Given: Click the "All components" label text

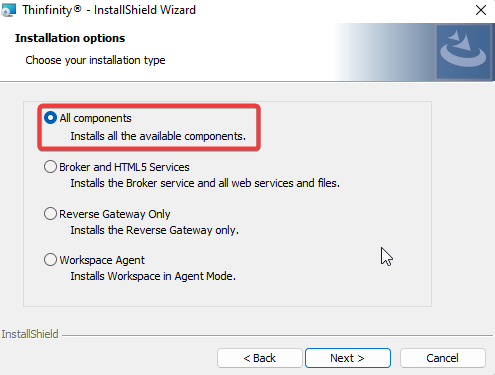Looking at the screenshot, I should [x=95, y=118].
